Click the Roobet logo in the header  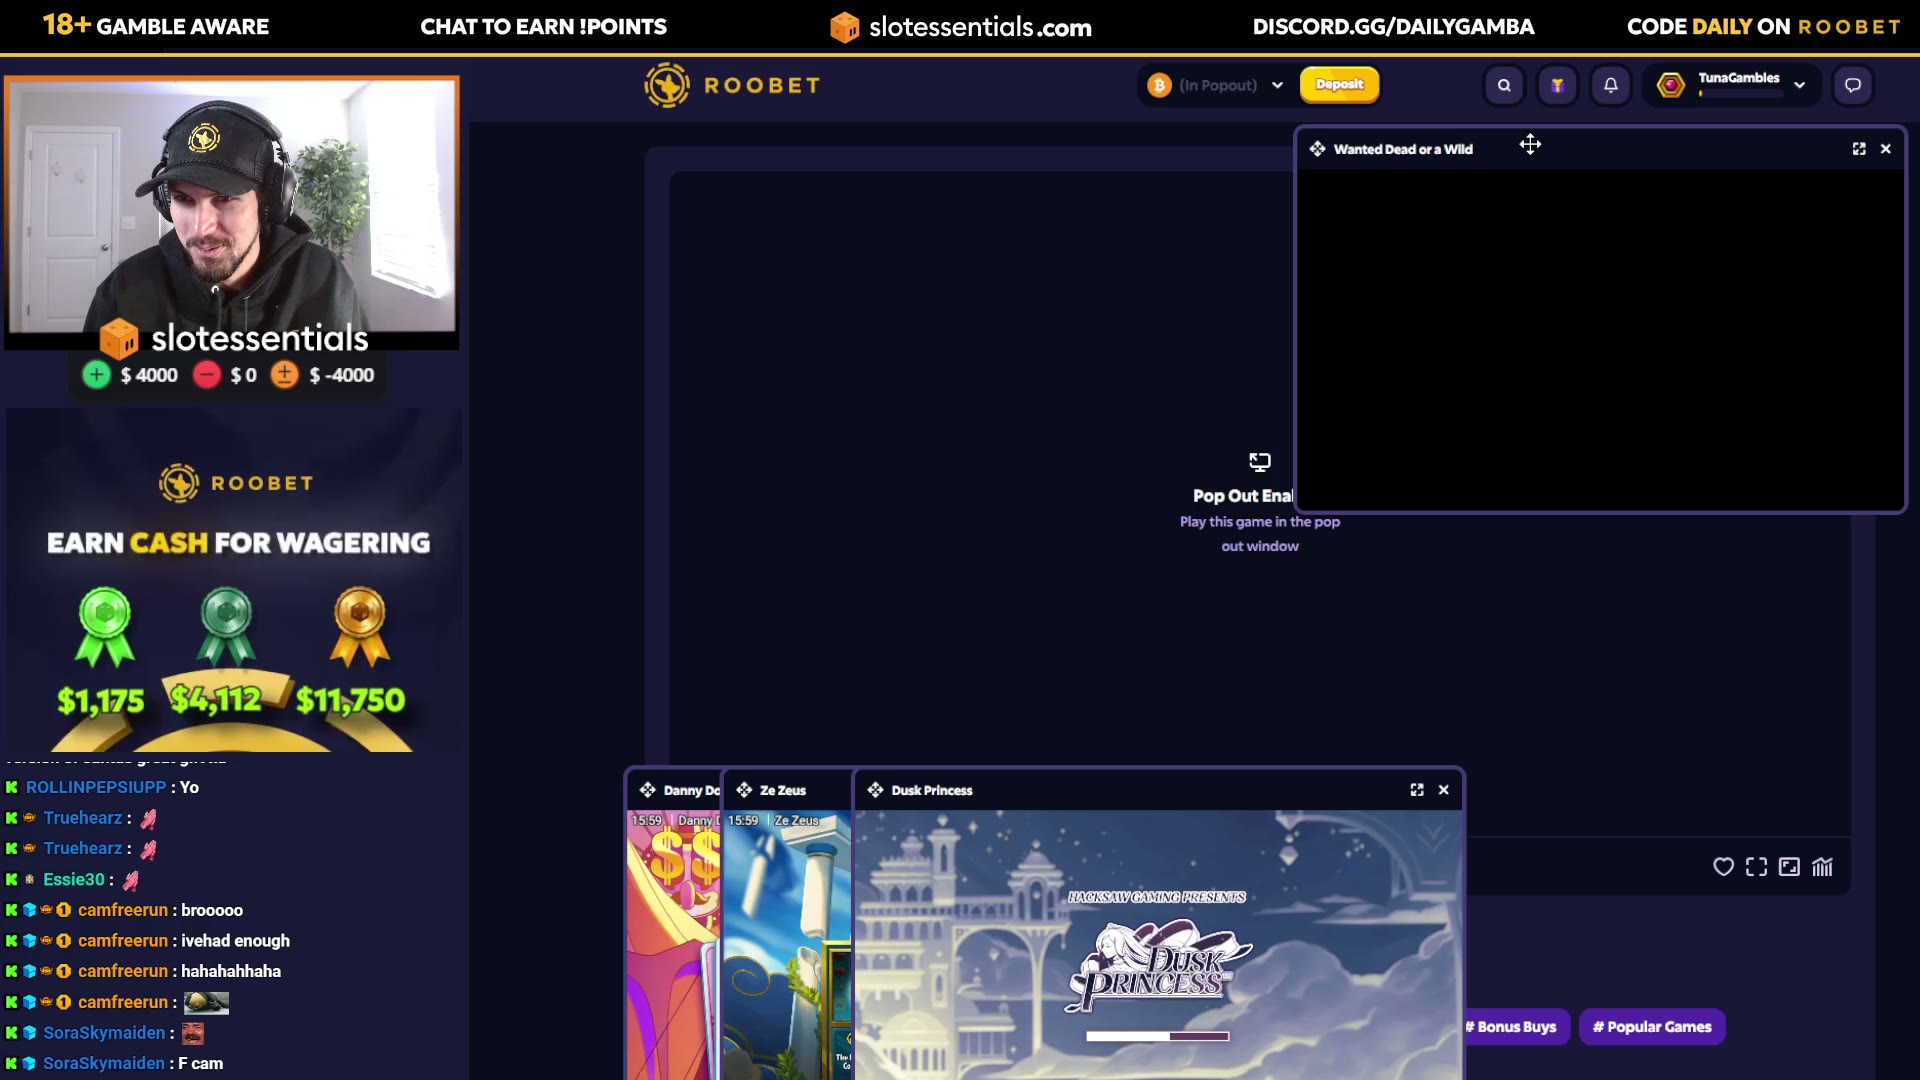(732, 85)
